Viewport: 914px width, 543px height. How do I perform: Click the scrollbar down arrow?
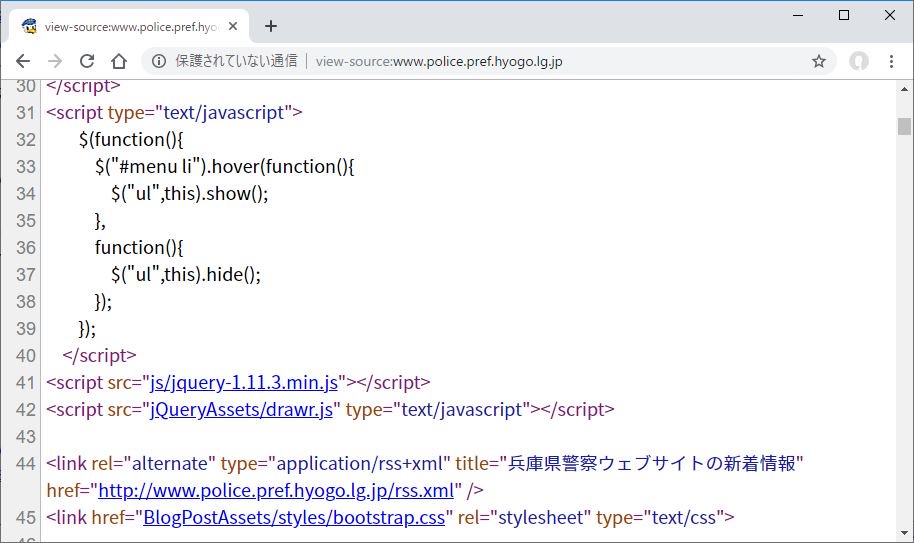point(904,533)
